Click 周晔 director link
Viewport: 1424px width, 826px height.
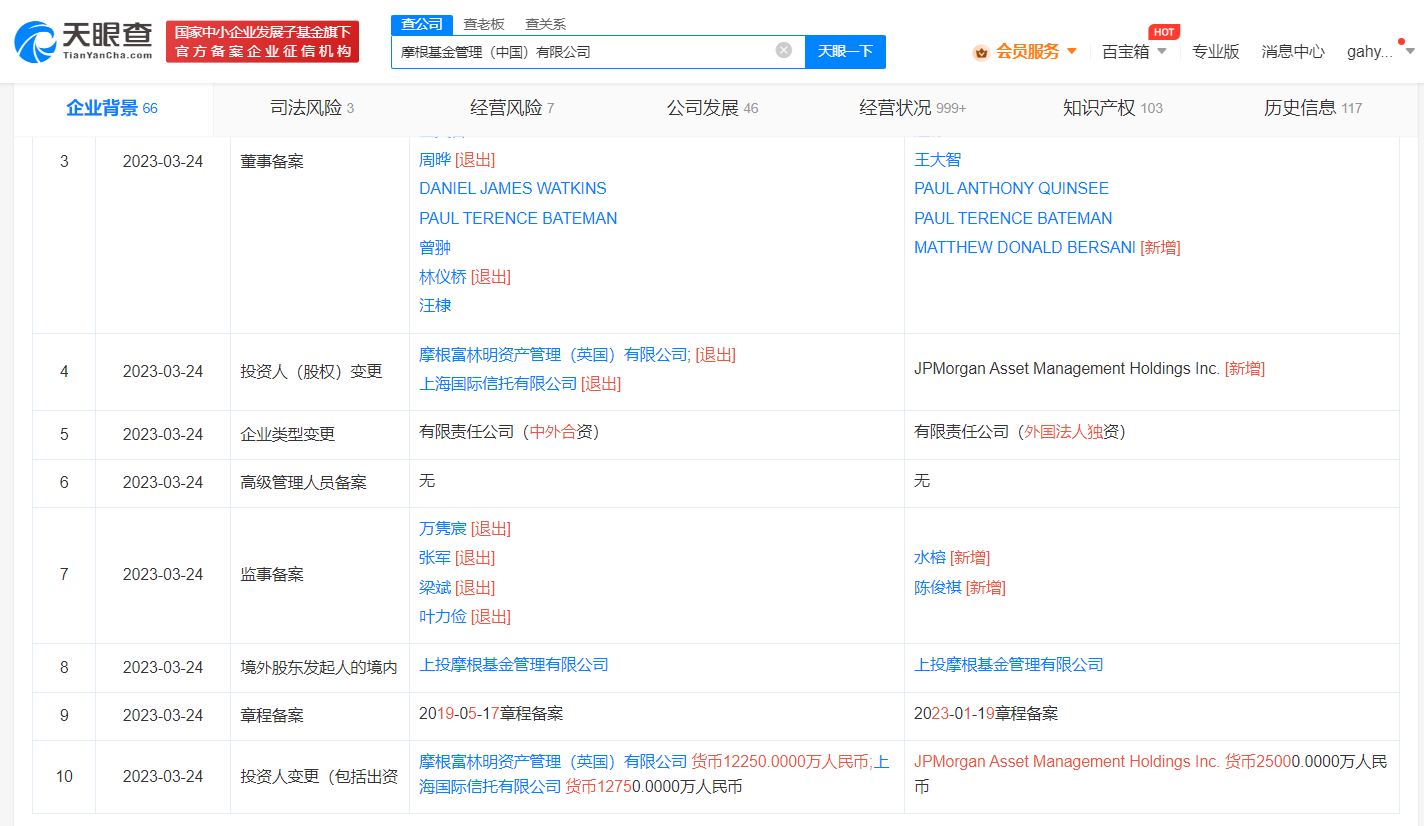(x=435, y=160)
